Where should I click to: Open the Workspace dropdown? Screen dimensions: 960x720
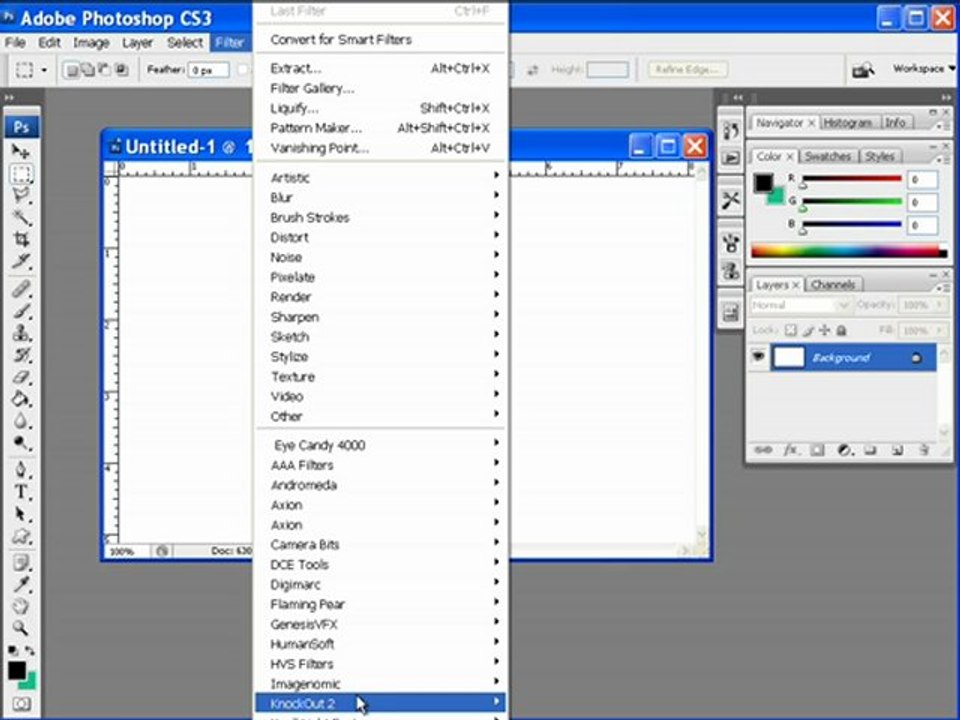point(923,69)
